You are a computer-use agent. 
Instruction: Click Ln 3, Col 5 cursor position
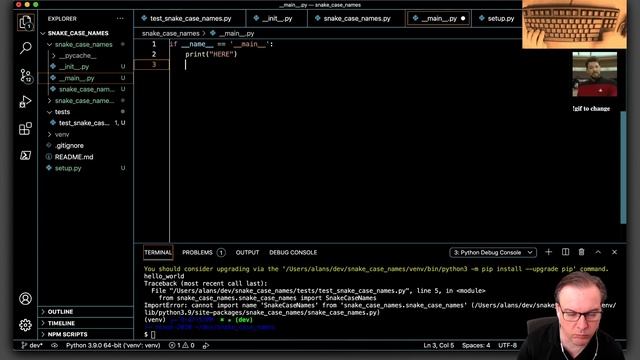(x=438, y=345)
